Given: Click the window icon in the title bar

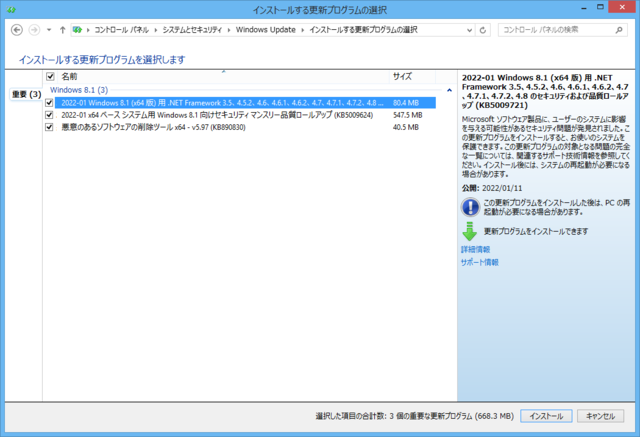Looking at the screenshot, I should (x=11, y=9).
